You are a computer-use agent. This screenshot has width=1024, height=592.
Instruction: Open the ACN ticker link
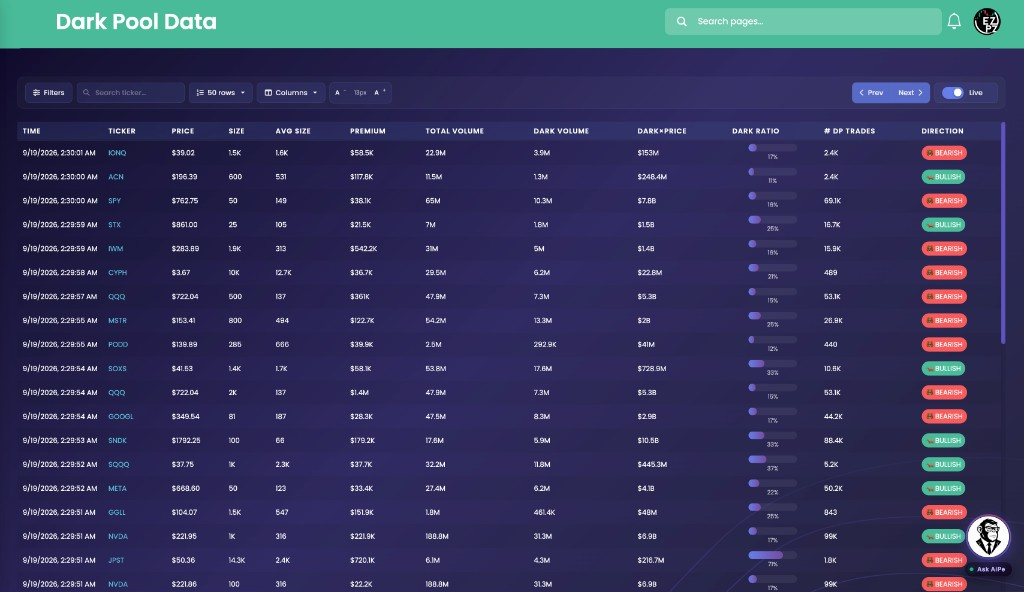116,177
